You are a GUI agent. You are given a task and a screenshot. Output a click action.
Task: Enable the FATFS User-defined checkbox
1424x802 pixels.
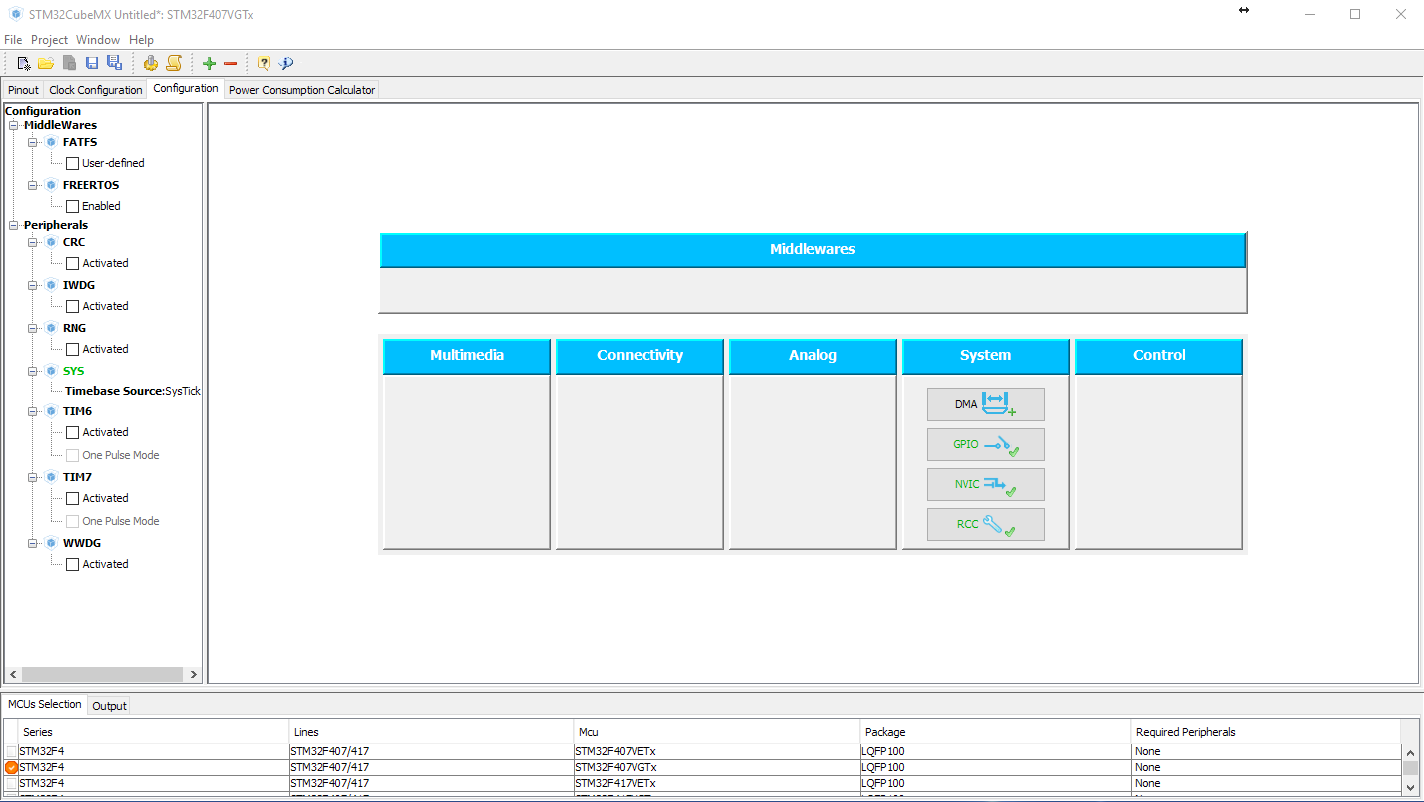72,163
